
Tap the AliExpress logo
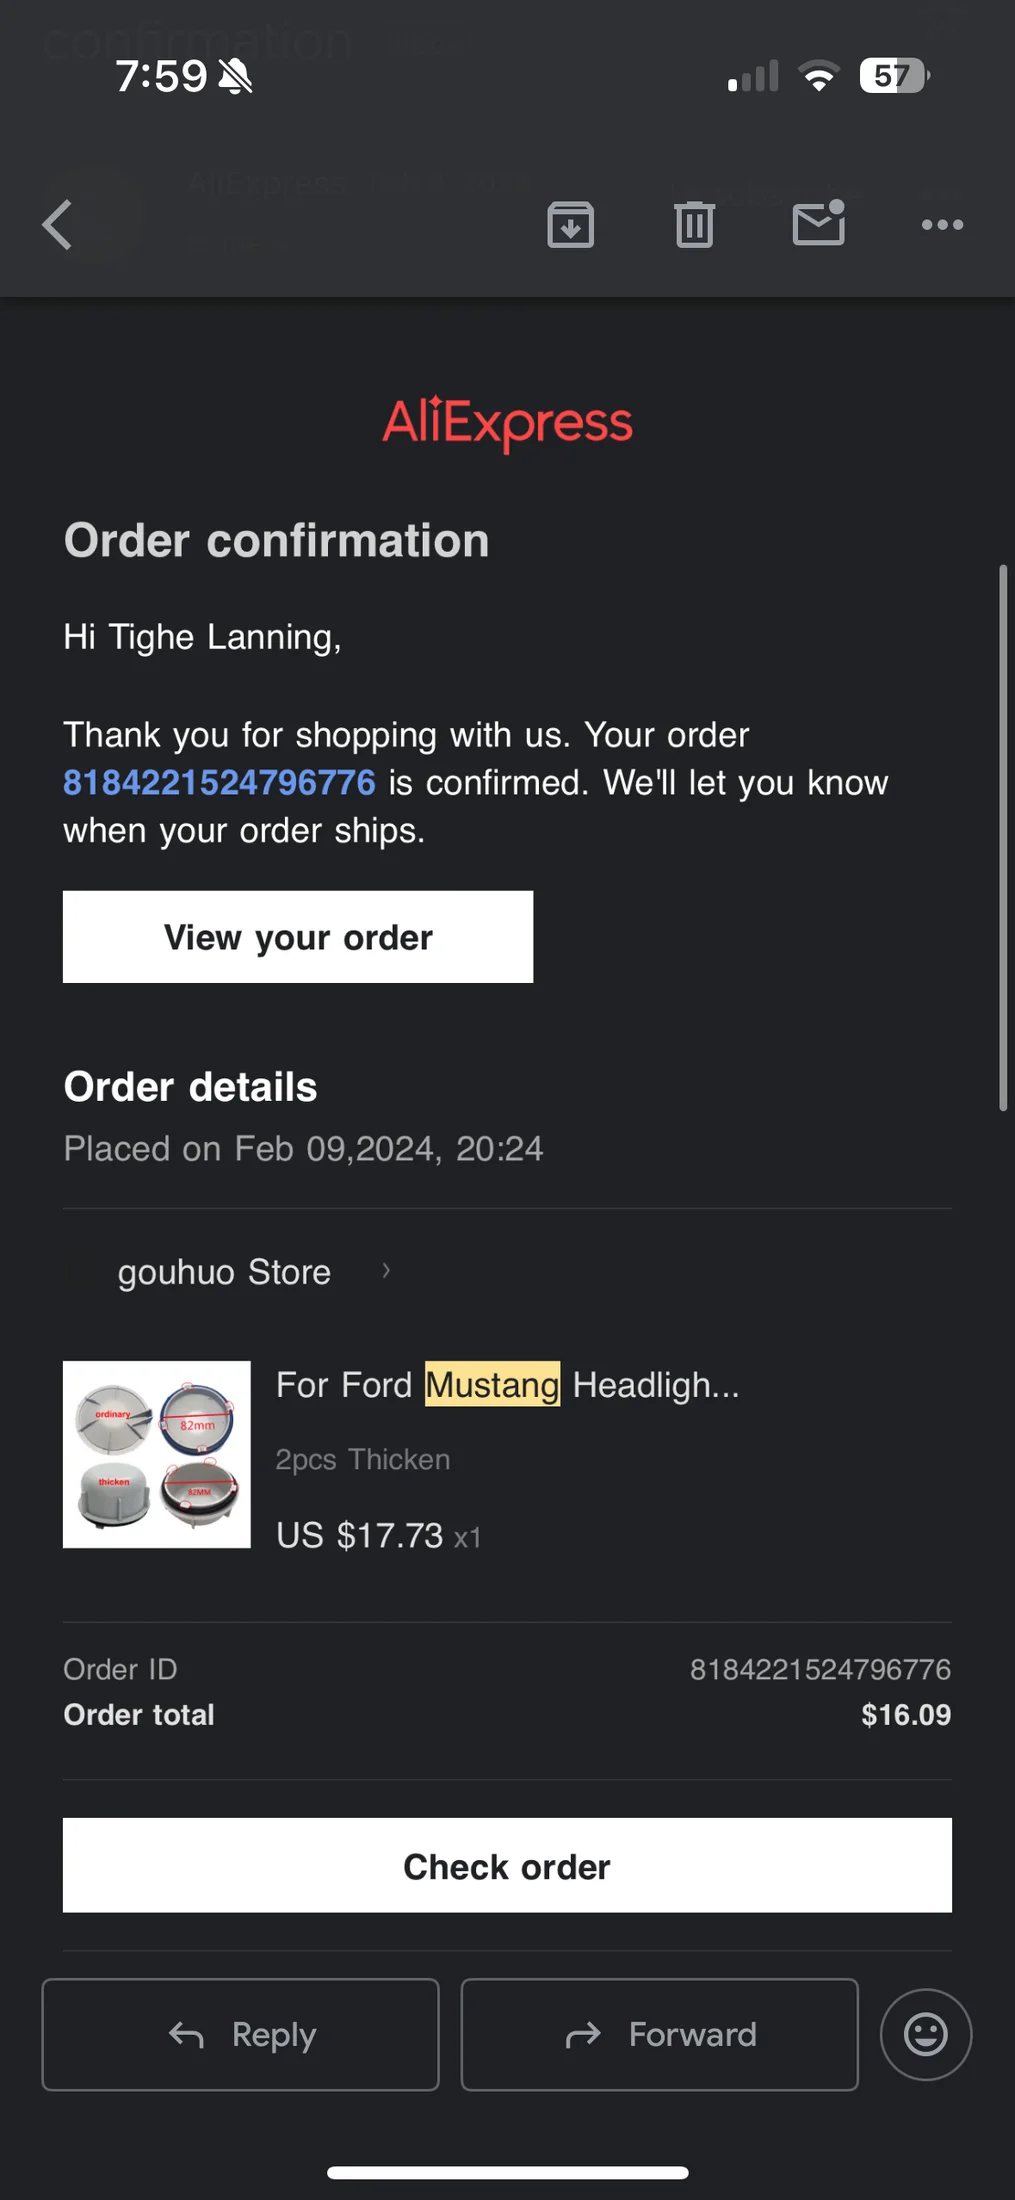click(507, 423)
